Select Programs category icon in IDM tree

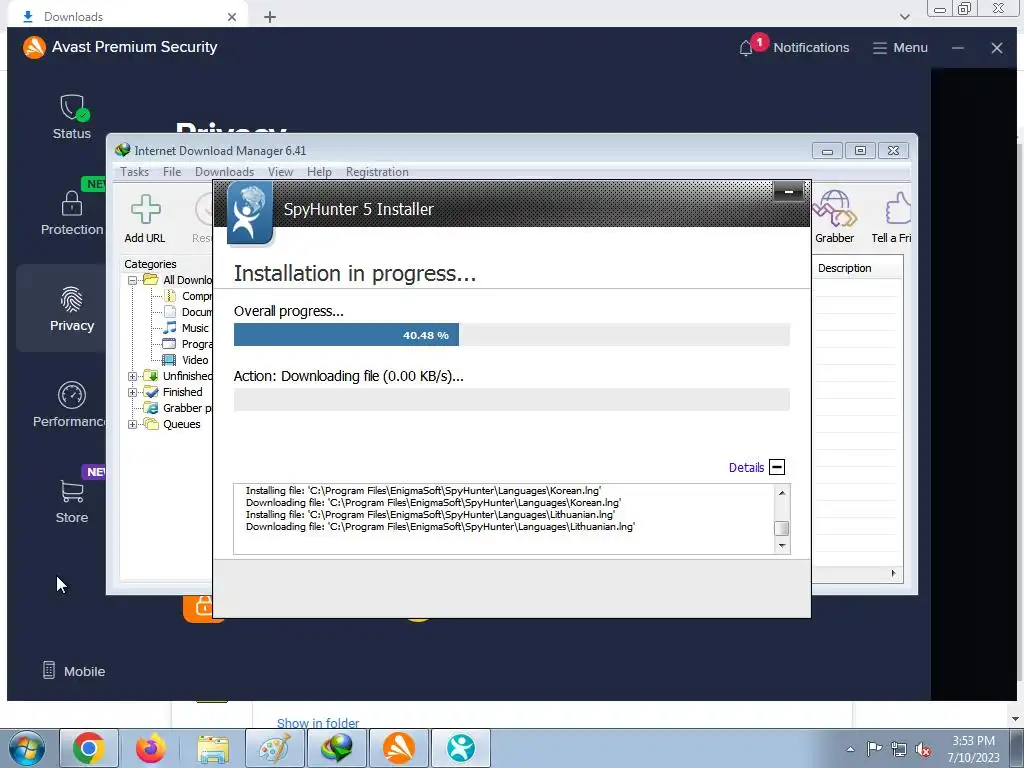point(169,344)
